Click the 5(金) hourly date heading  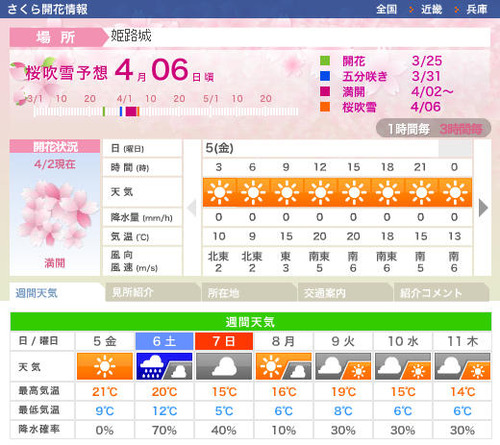click(219, 148)
